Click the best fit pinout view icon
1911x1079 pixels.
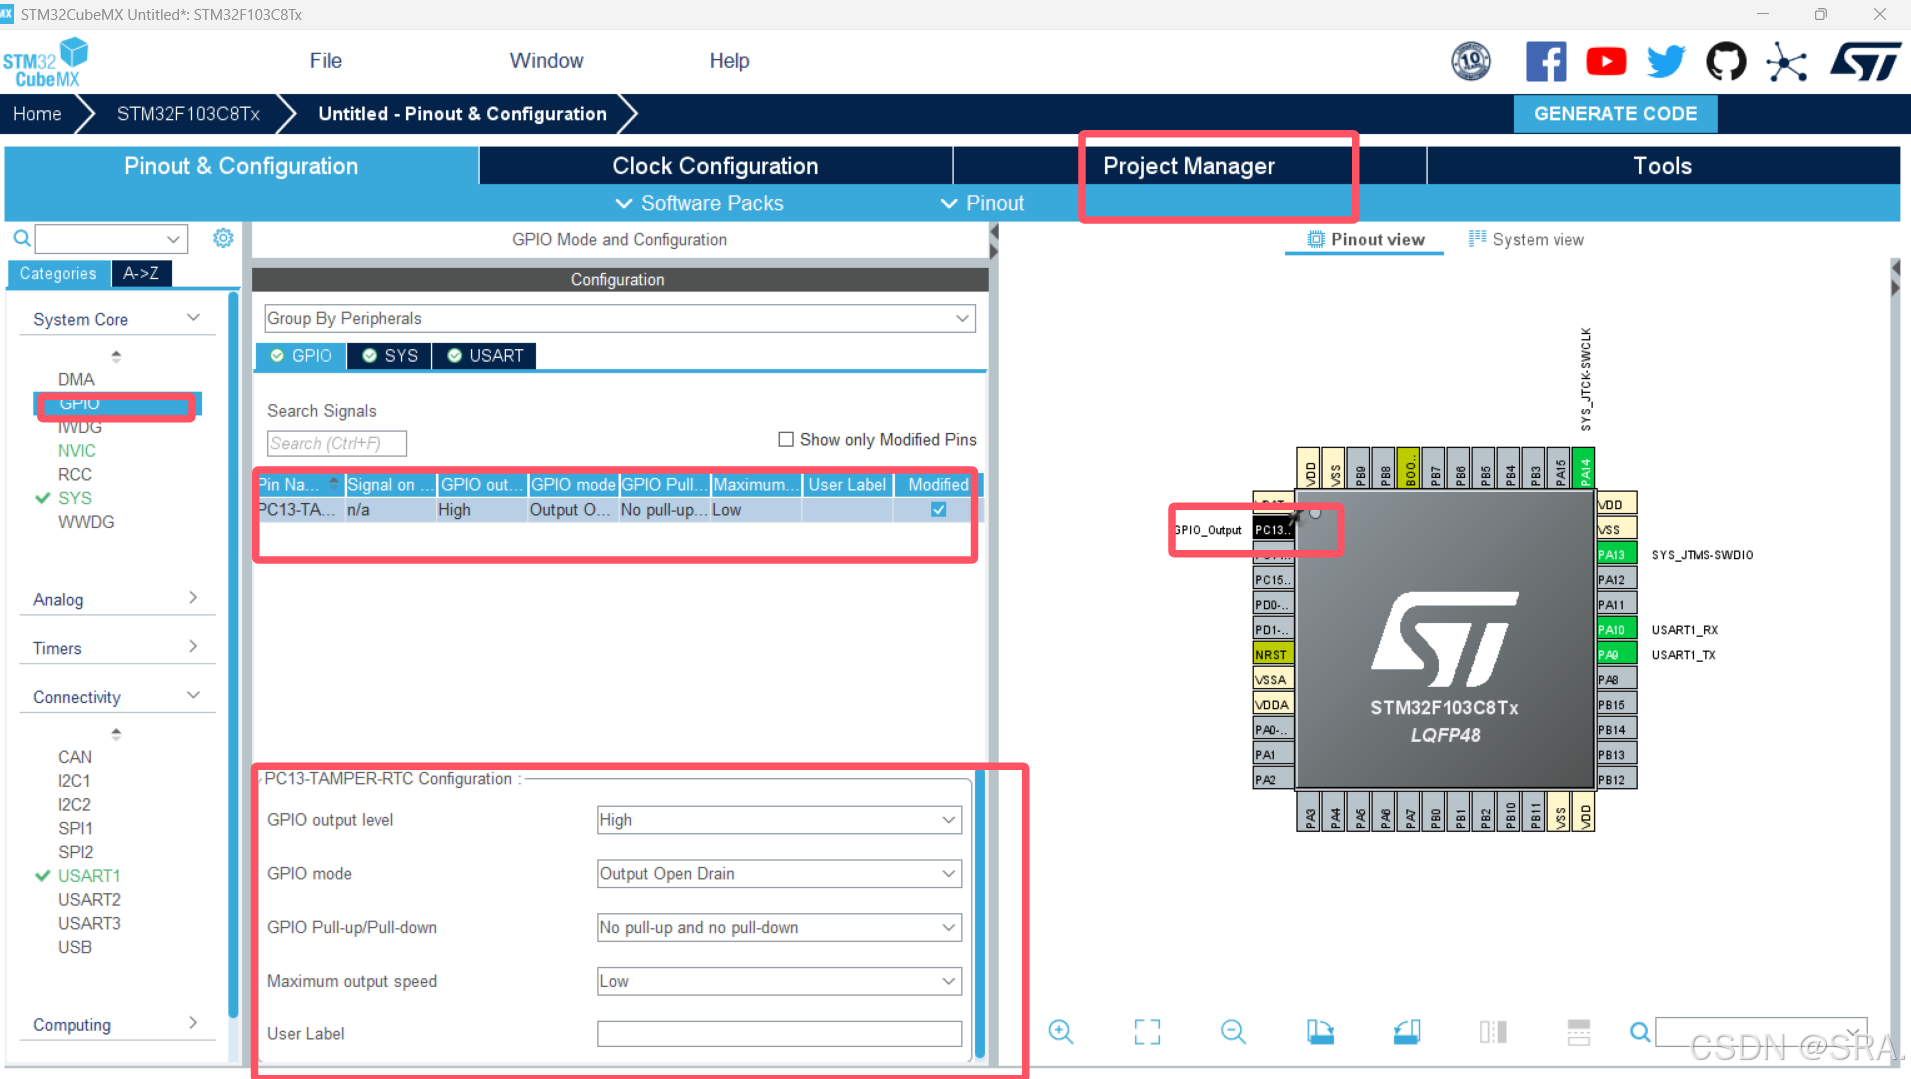click(1148, 1031)
